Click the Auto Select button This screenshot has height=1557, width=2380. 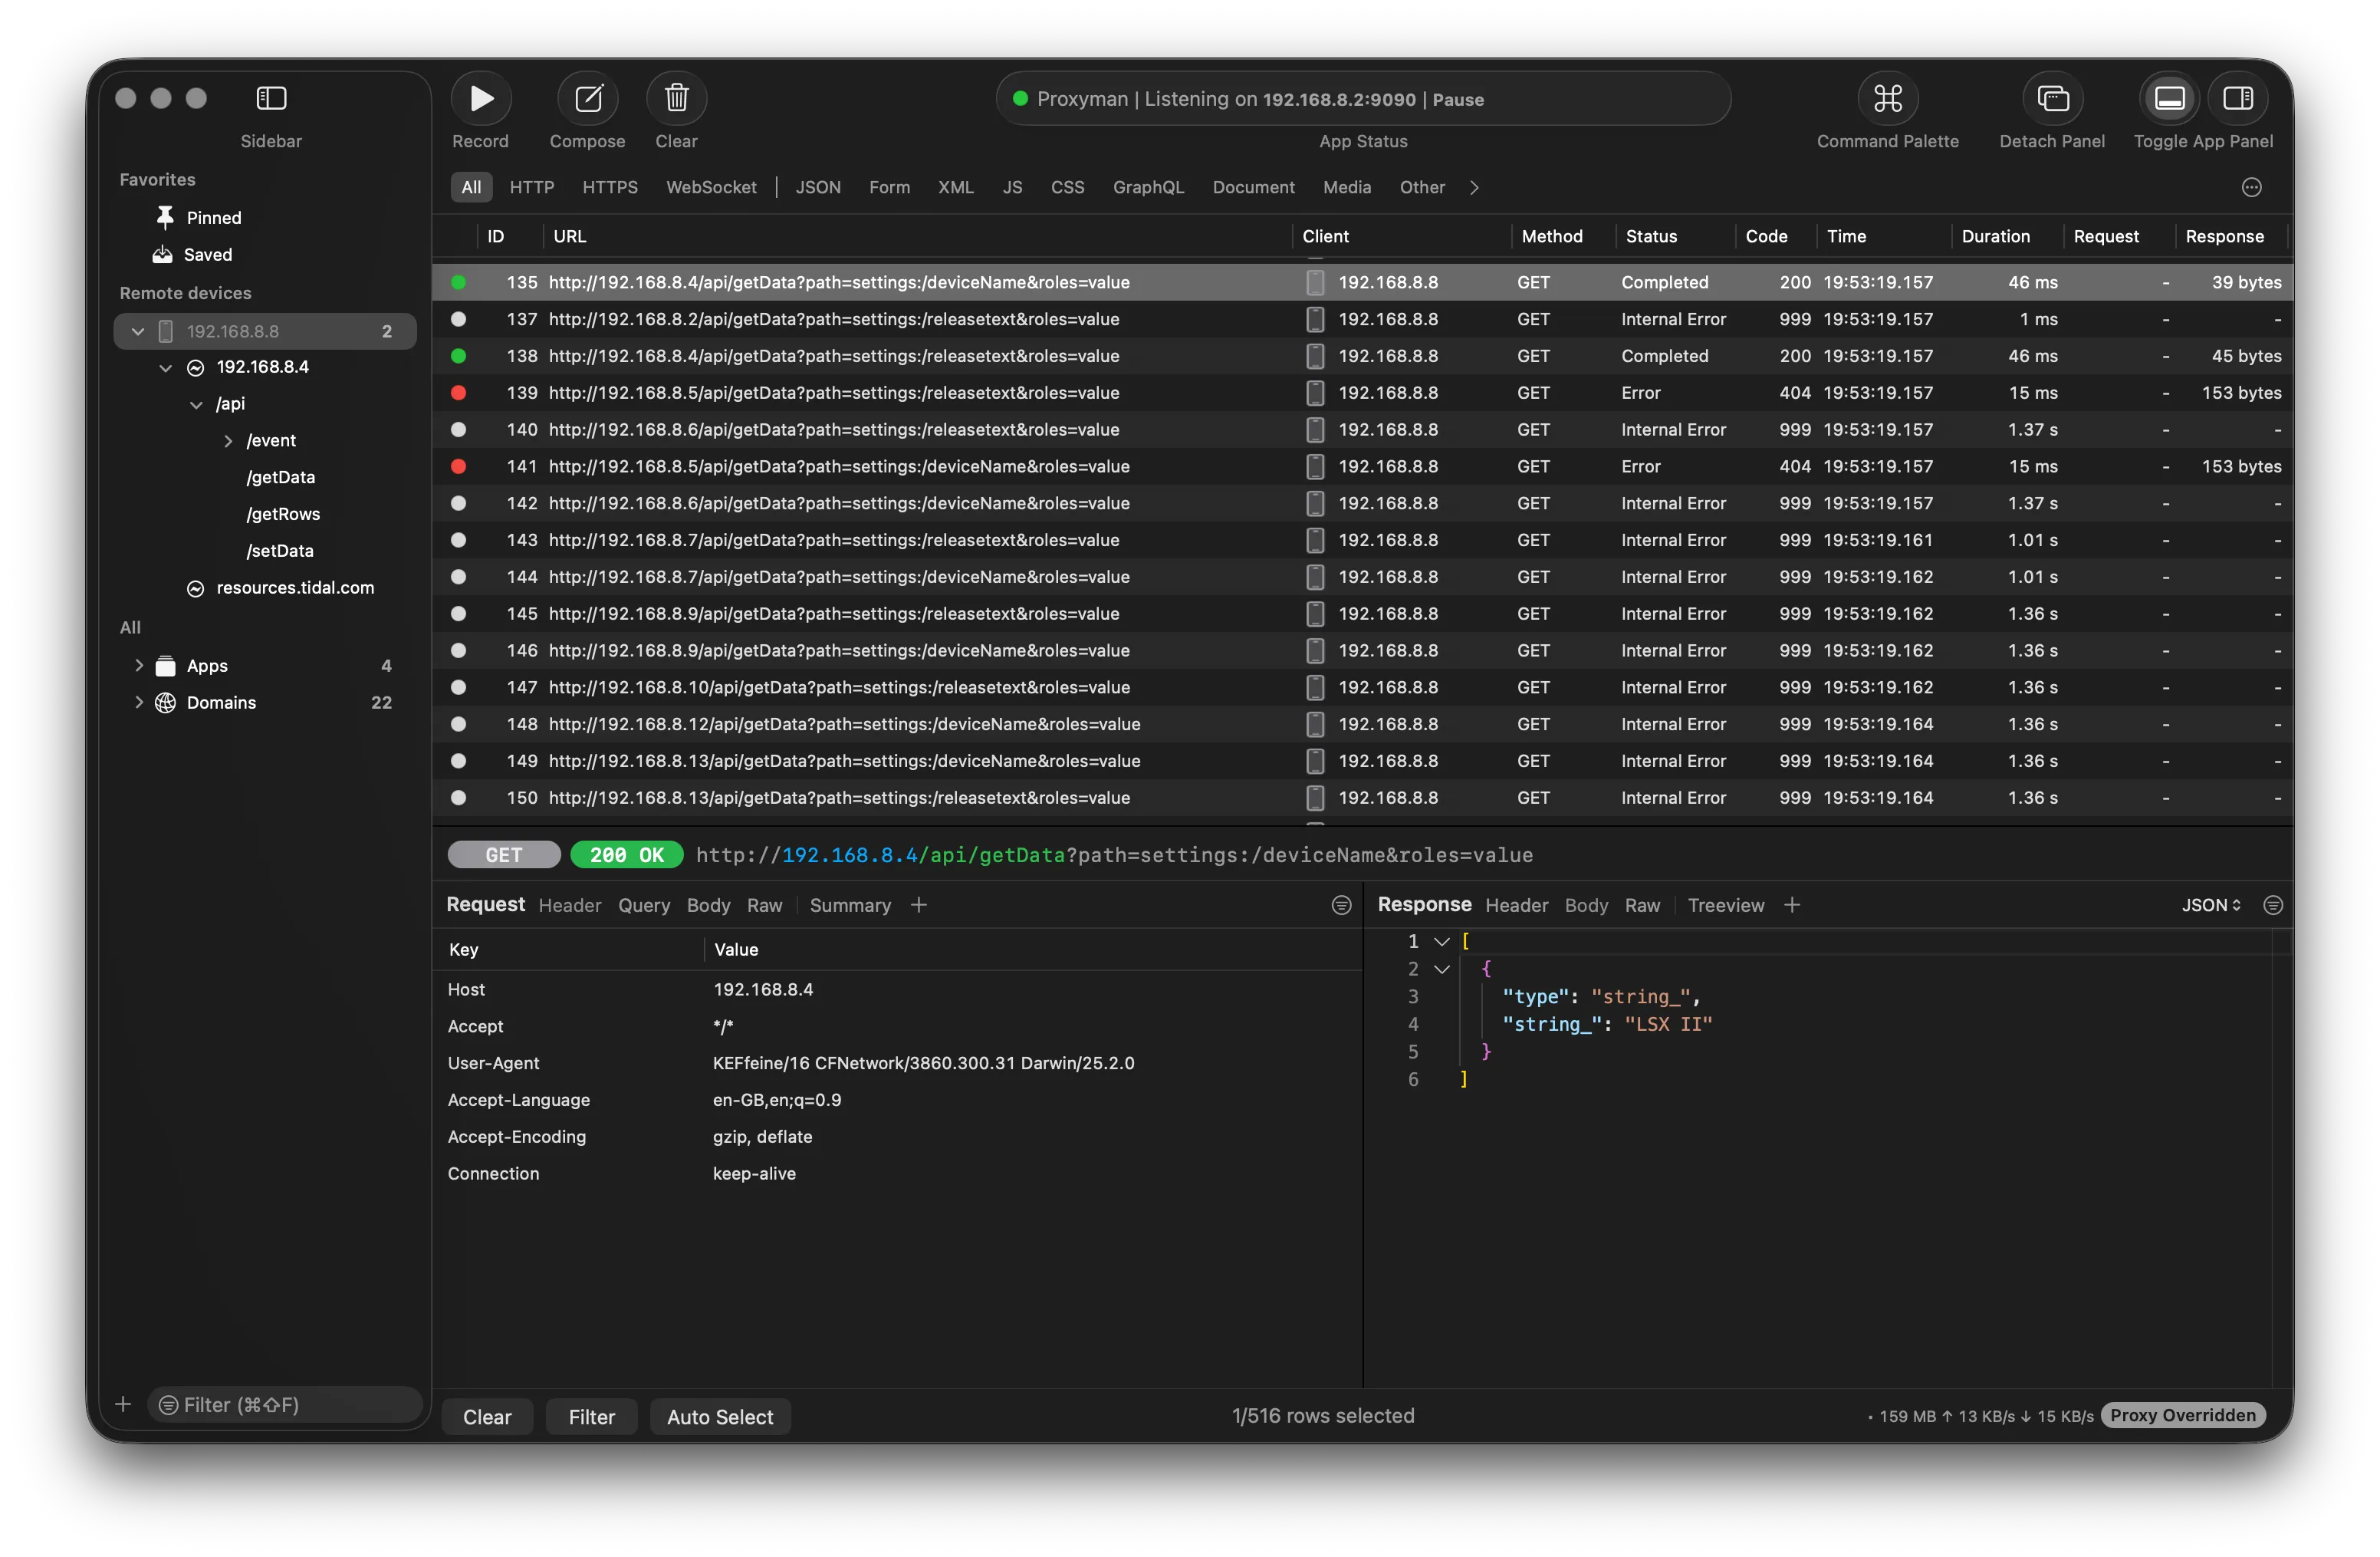click(x=720, y=1416)
